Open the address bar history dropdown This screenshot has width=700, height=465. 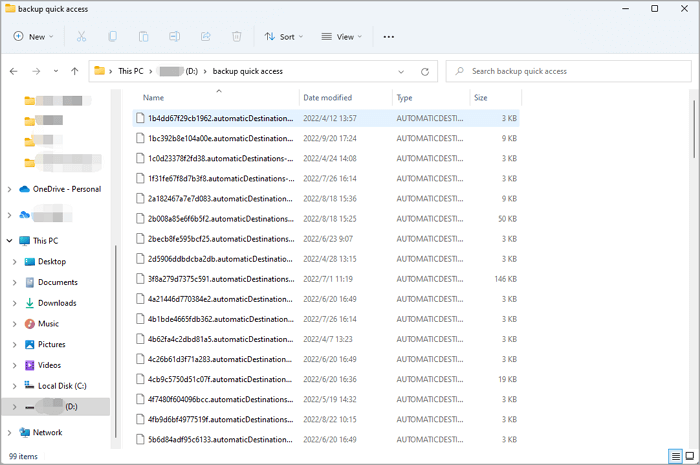click(401, 72)
